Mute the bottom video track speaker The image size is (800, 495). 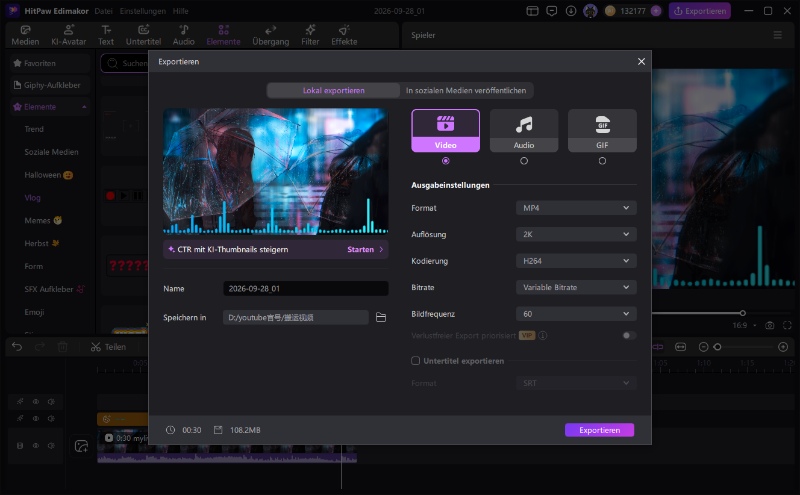tap(51, 446)
